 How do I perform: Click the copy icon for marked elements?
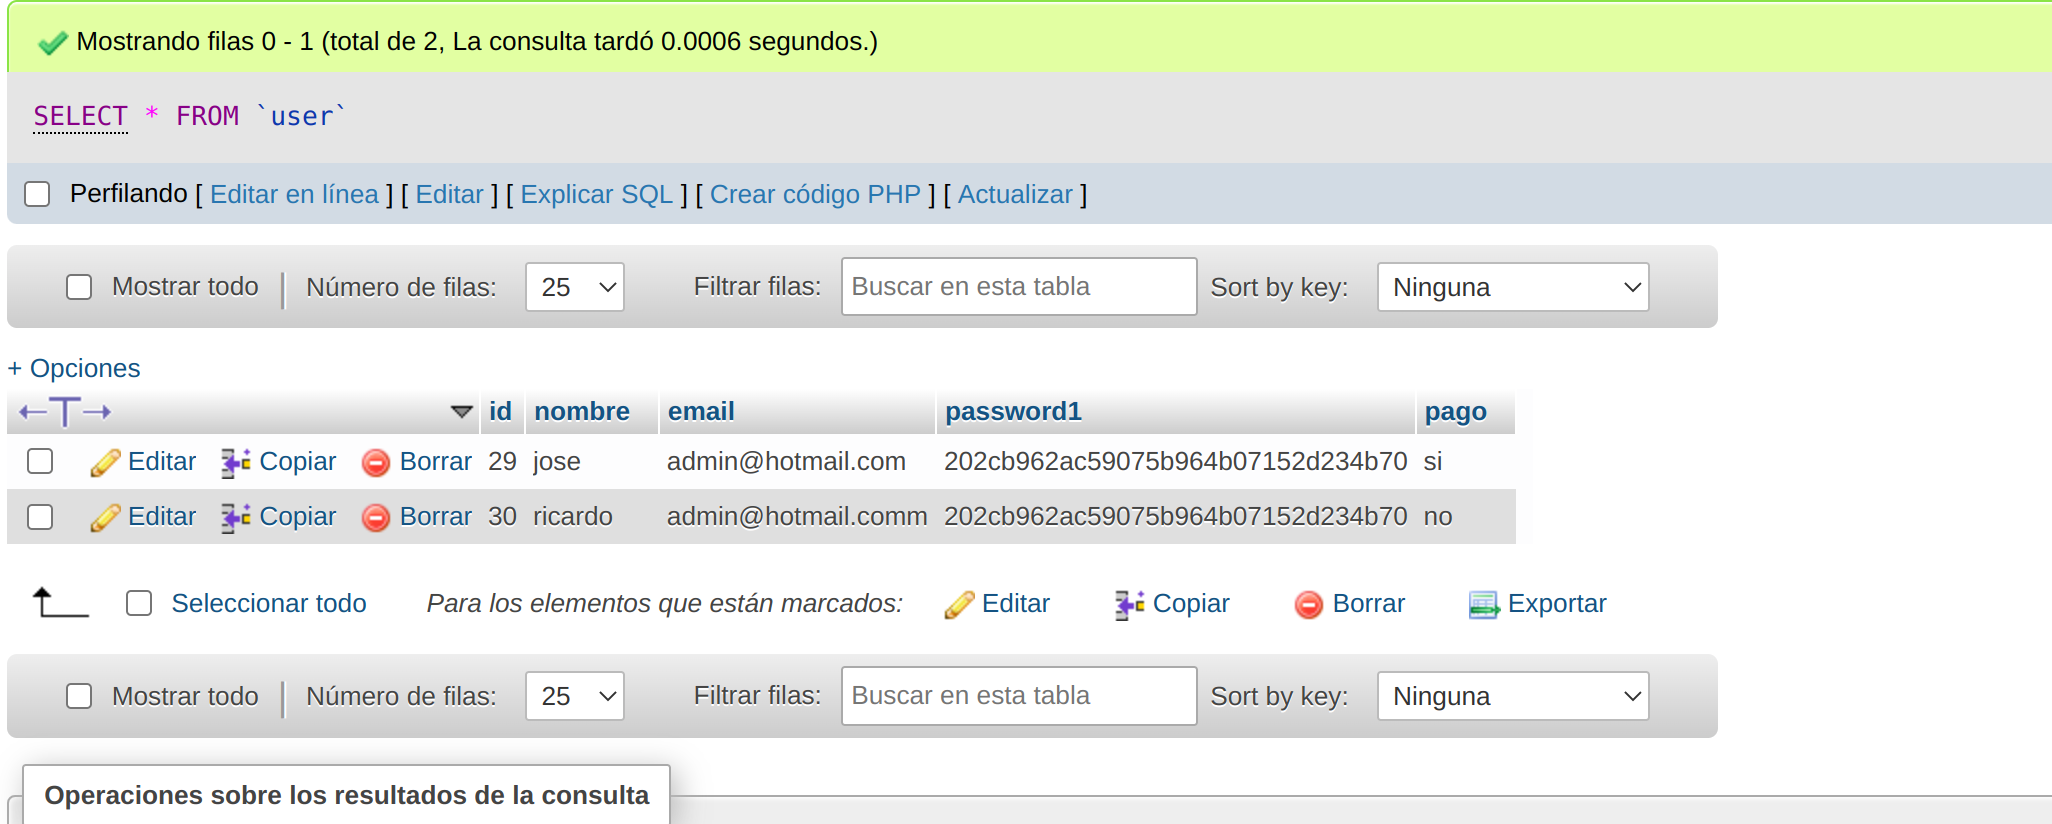(1130, 604)
